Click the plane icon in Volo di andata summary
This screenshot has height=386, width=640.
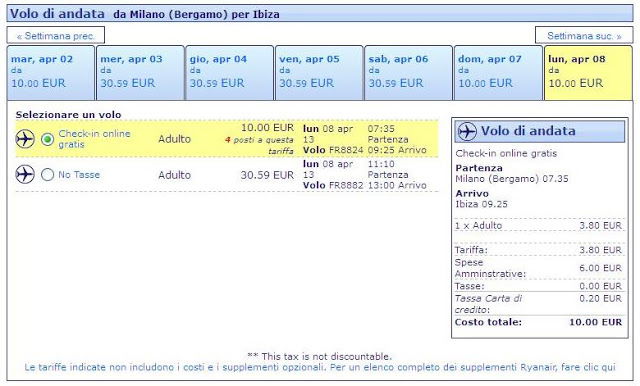pyautogui.click(x=467, y=131)
